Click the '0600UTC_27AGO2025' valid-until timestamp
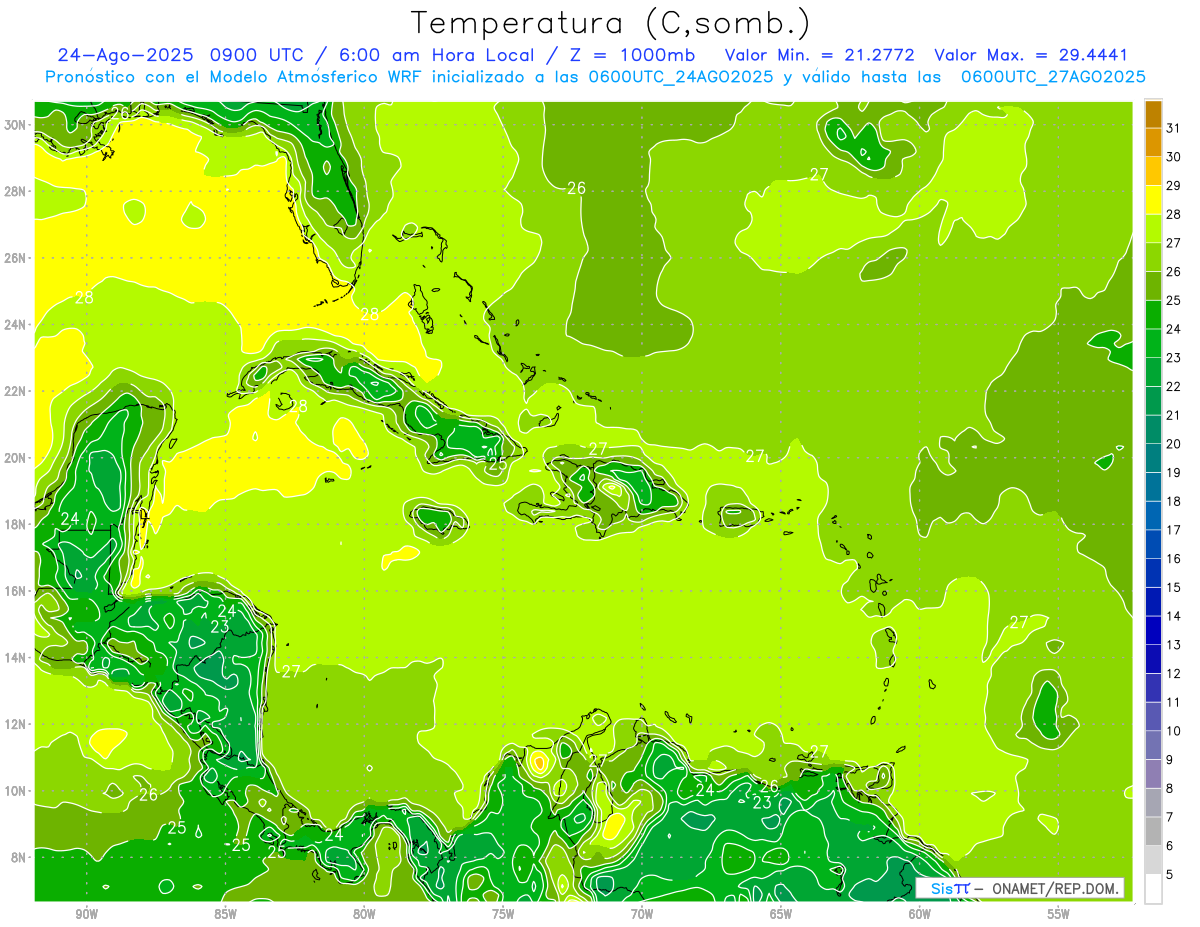Screen dimensions: 1200x927 click(1053, 77)
